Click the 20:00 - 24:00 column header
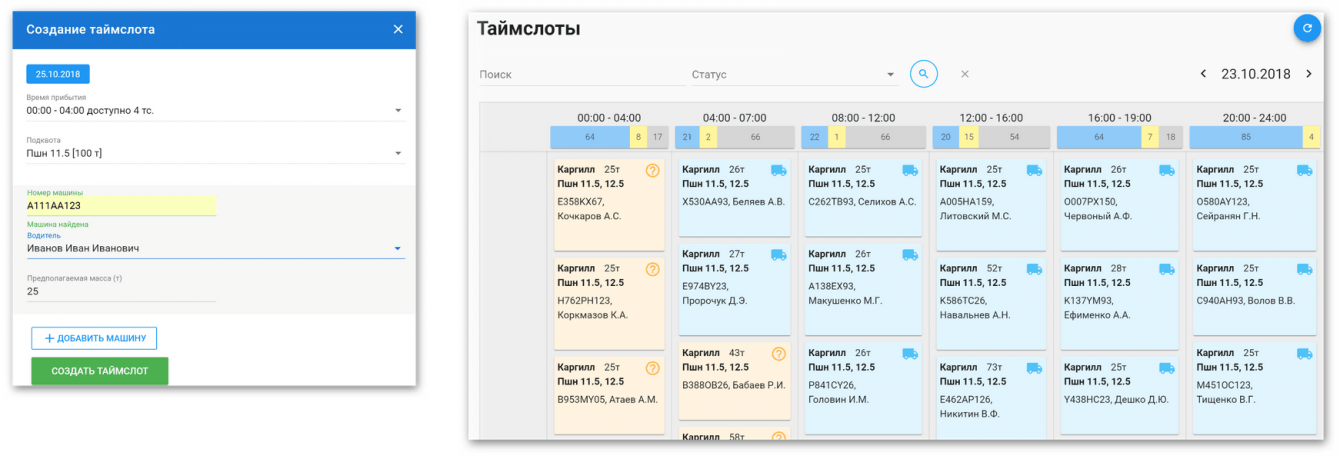This screenshot has height=469, width=1340. 1254,118
